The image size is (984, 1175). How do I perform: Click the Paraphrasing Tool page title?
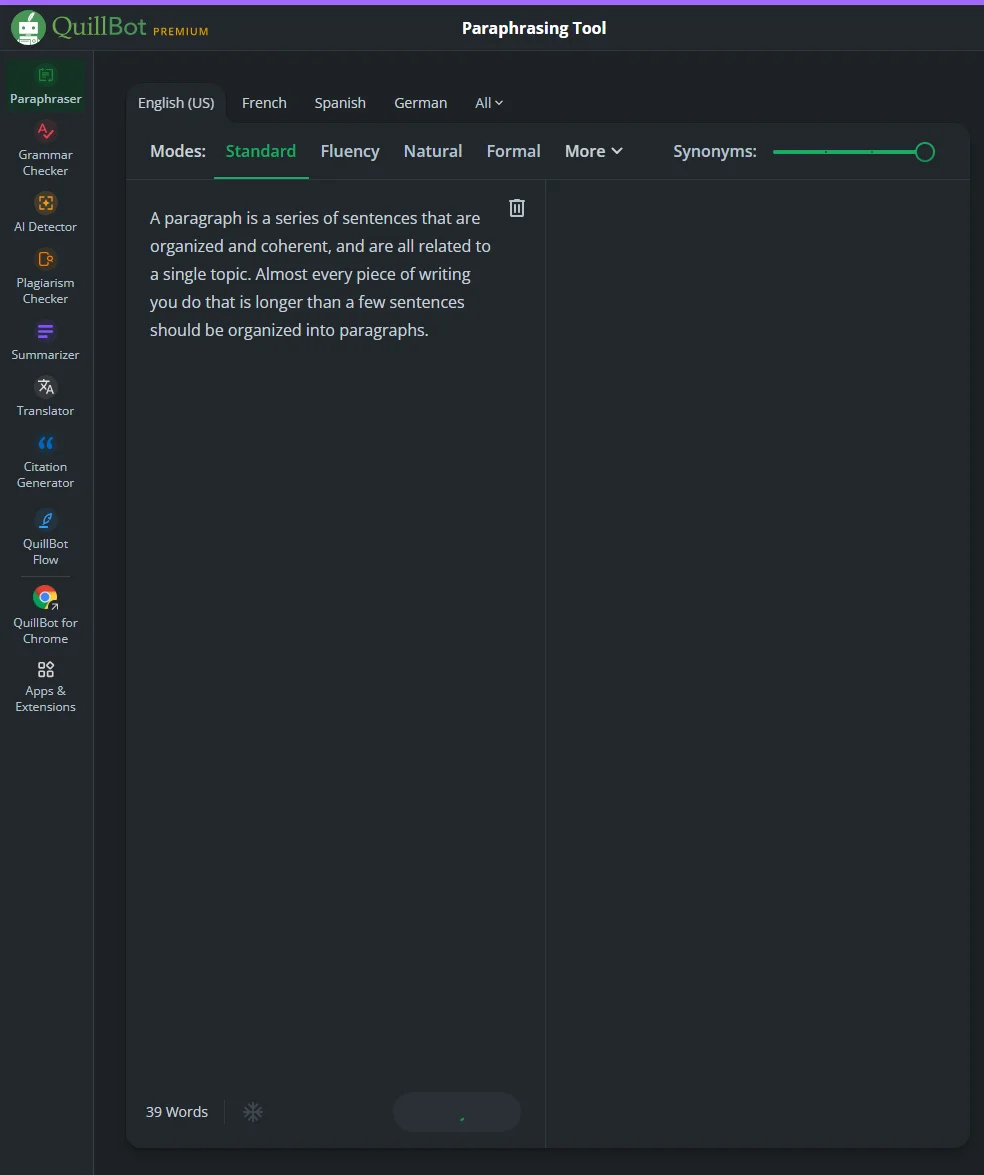(x=534, y=28)
